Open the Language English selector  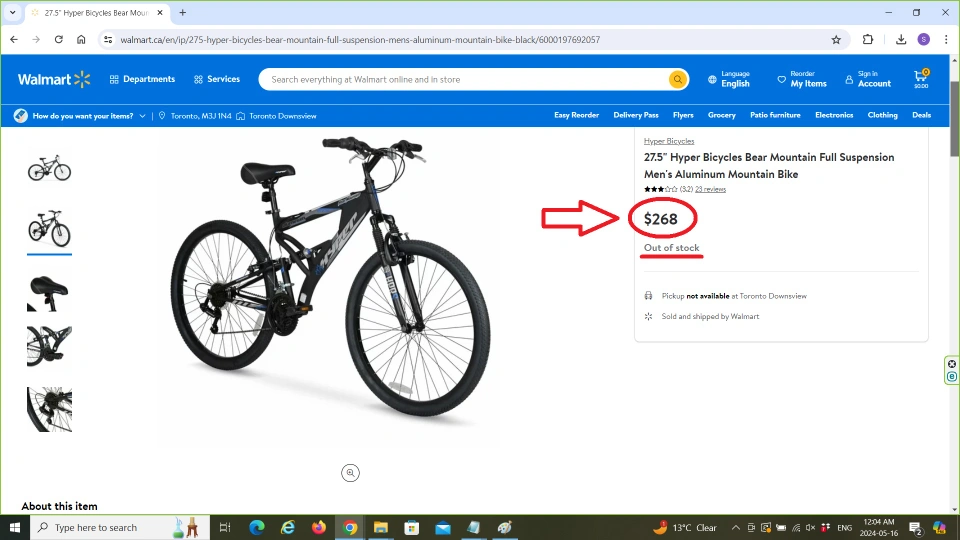tap(728, 79)
